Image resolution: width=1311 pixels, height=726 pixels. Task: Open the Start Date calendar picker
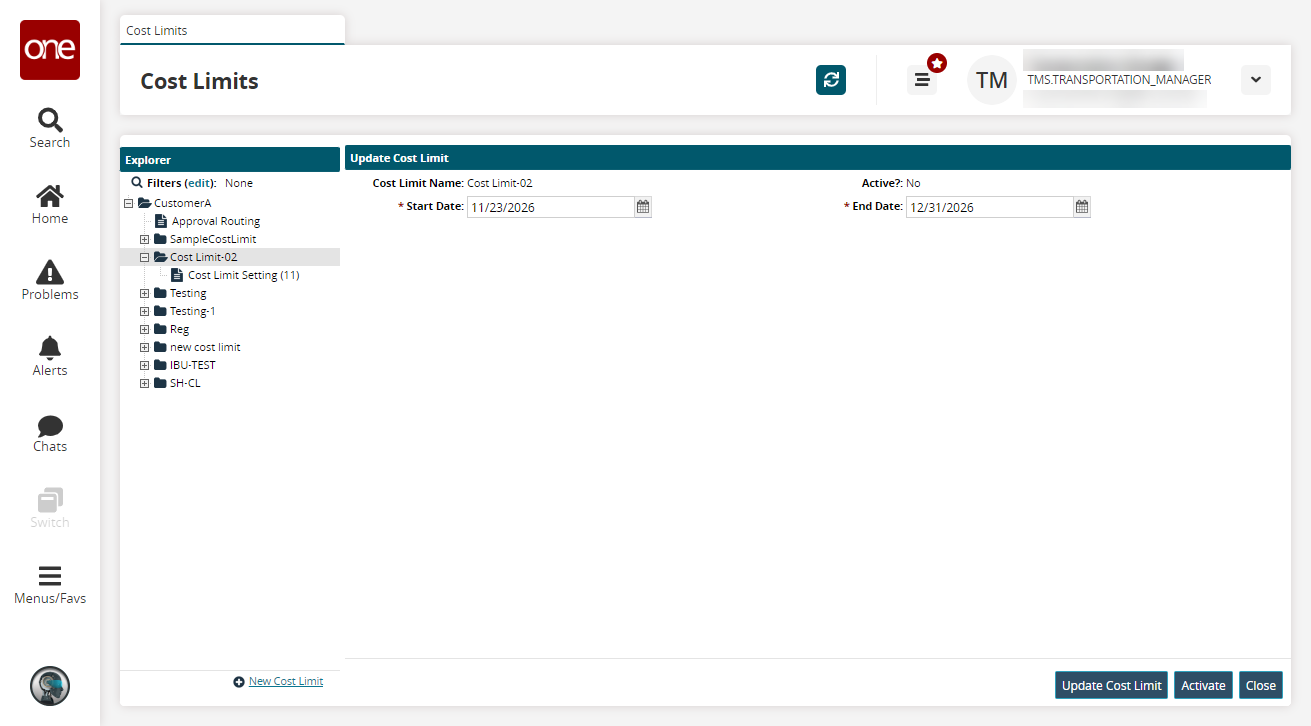[x=643, y=207]
